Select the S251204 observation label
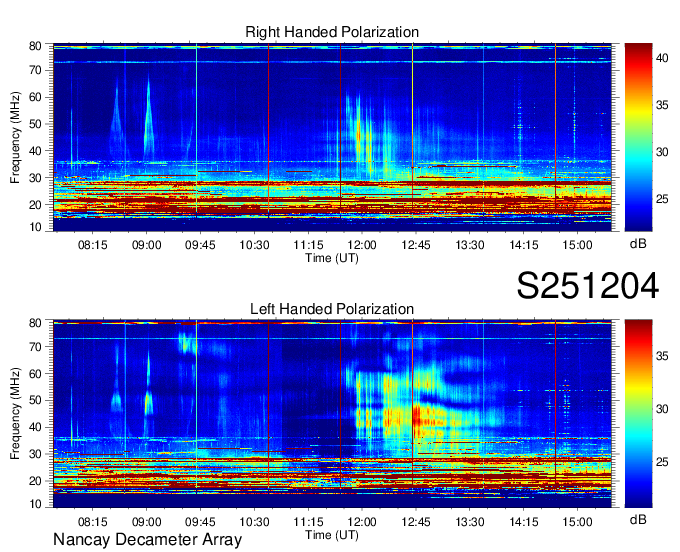 coord(587,286)
